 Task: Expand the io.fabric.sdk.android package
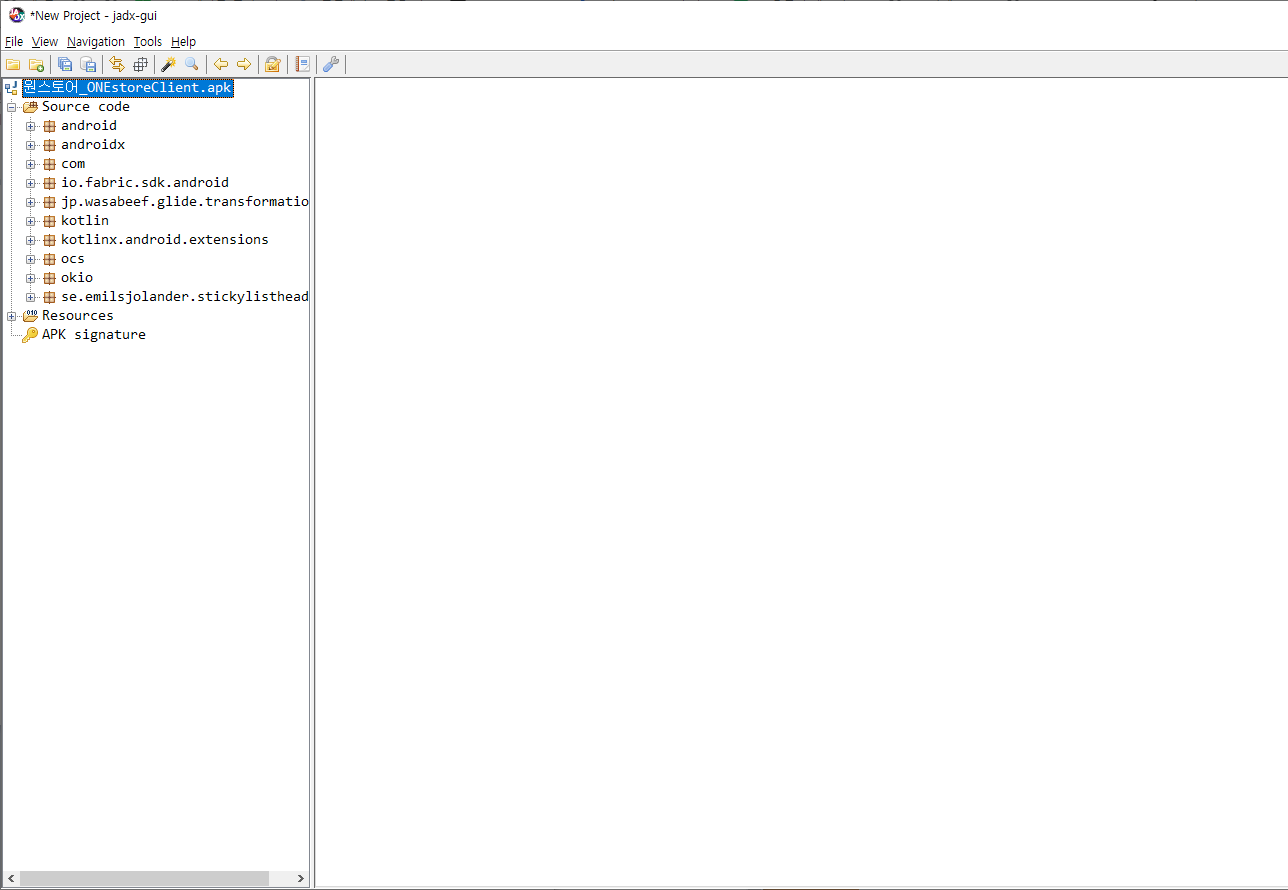(31, 183)
